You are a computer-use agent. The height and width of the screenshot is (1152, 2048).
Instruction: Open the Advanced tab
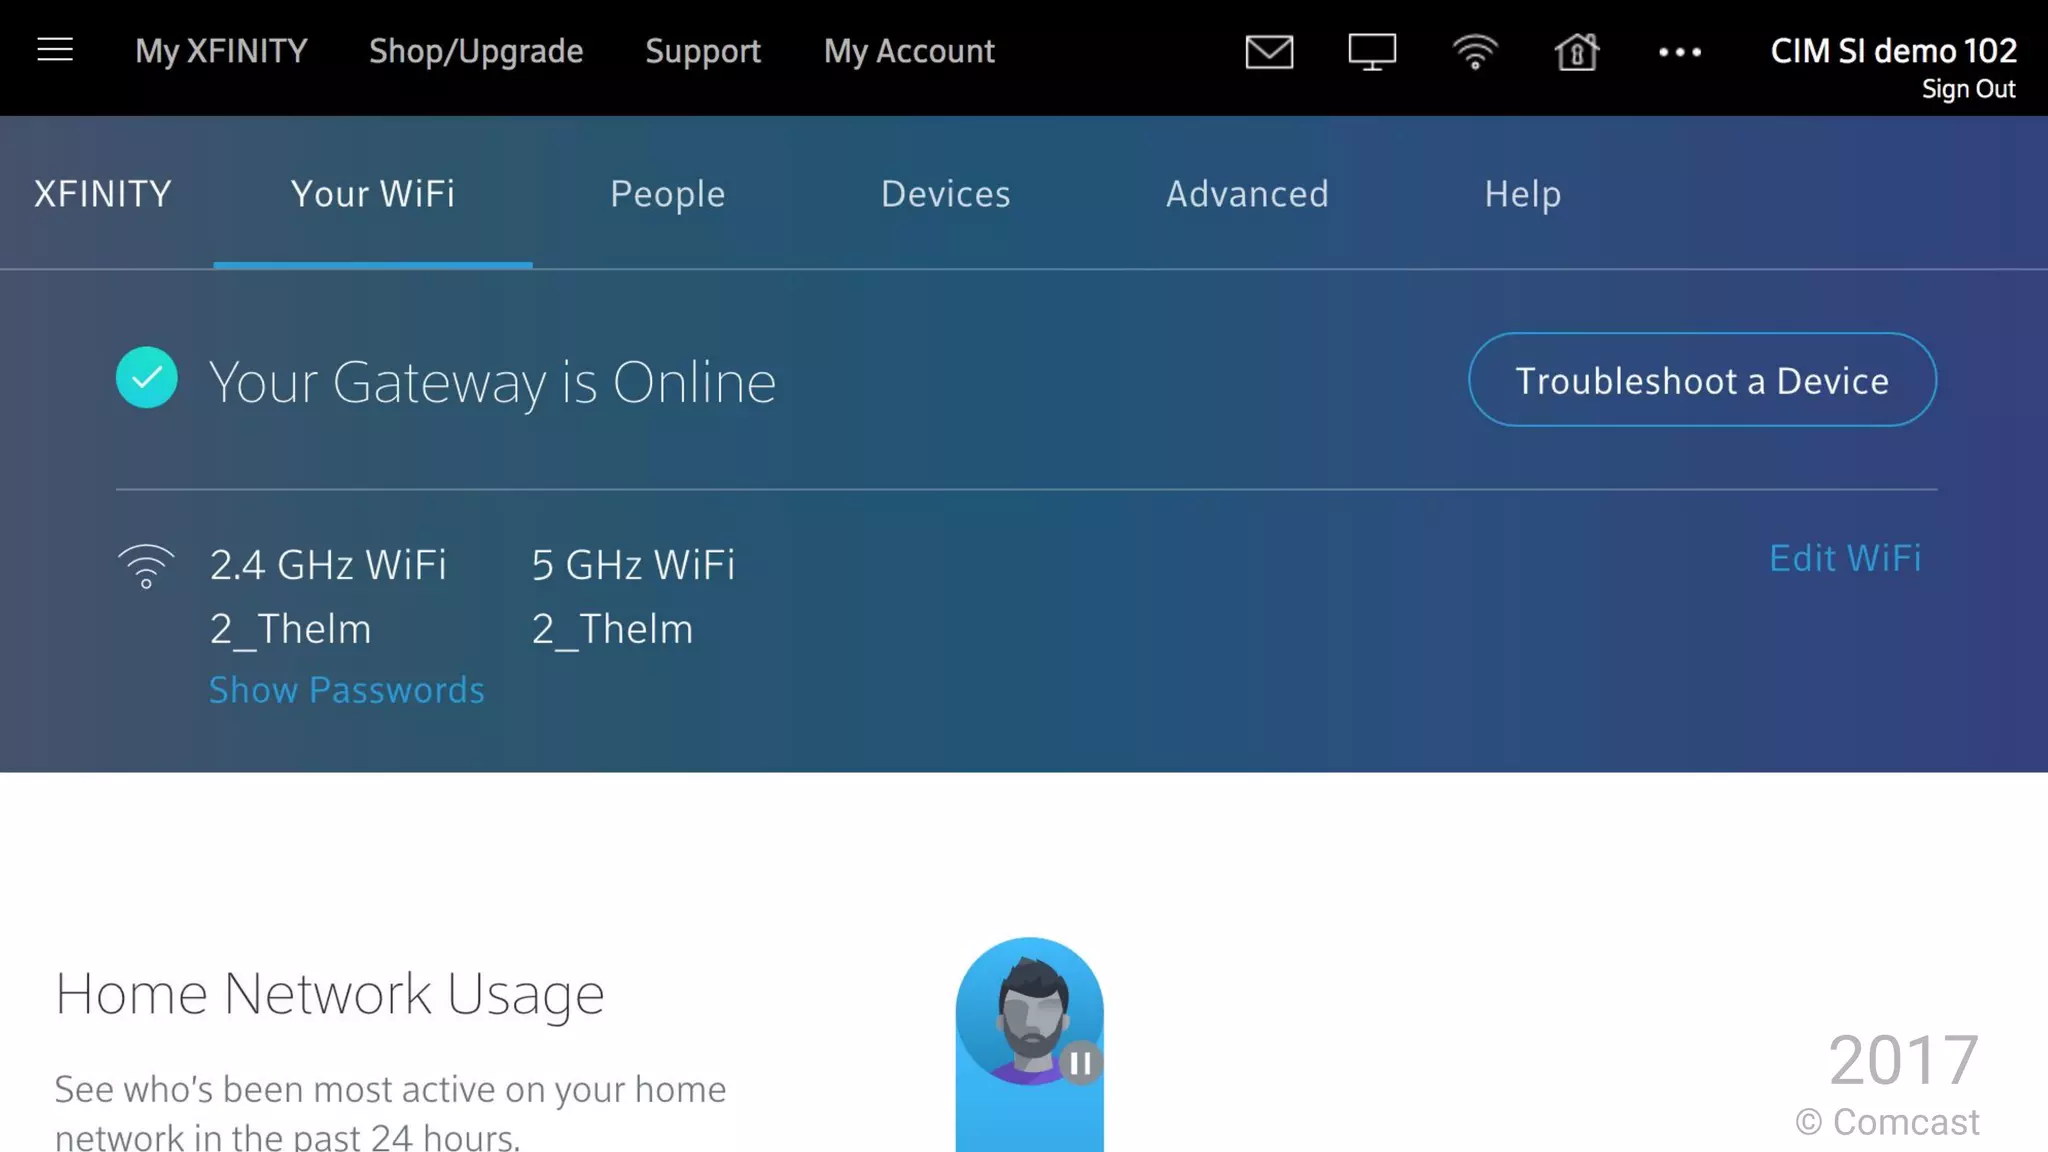point(1247,194)
